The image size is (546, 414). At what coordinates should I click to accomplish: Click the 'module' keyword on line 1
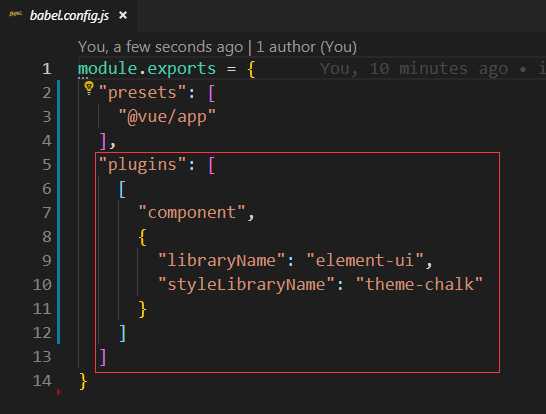(108, 68)
